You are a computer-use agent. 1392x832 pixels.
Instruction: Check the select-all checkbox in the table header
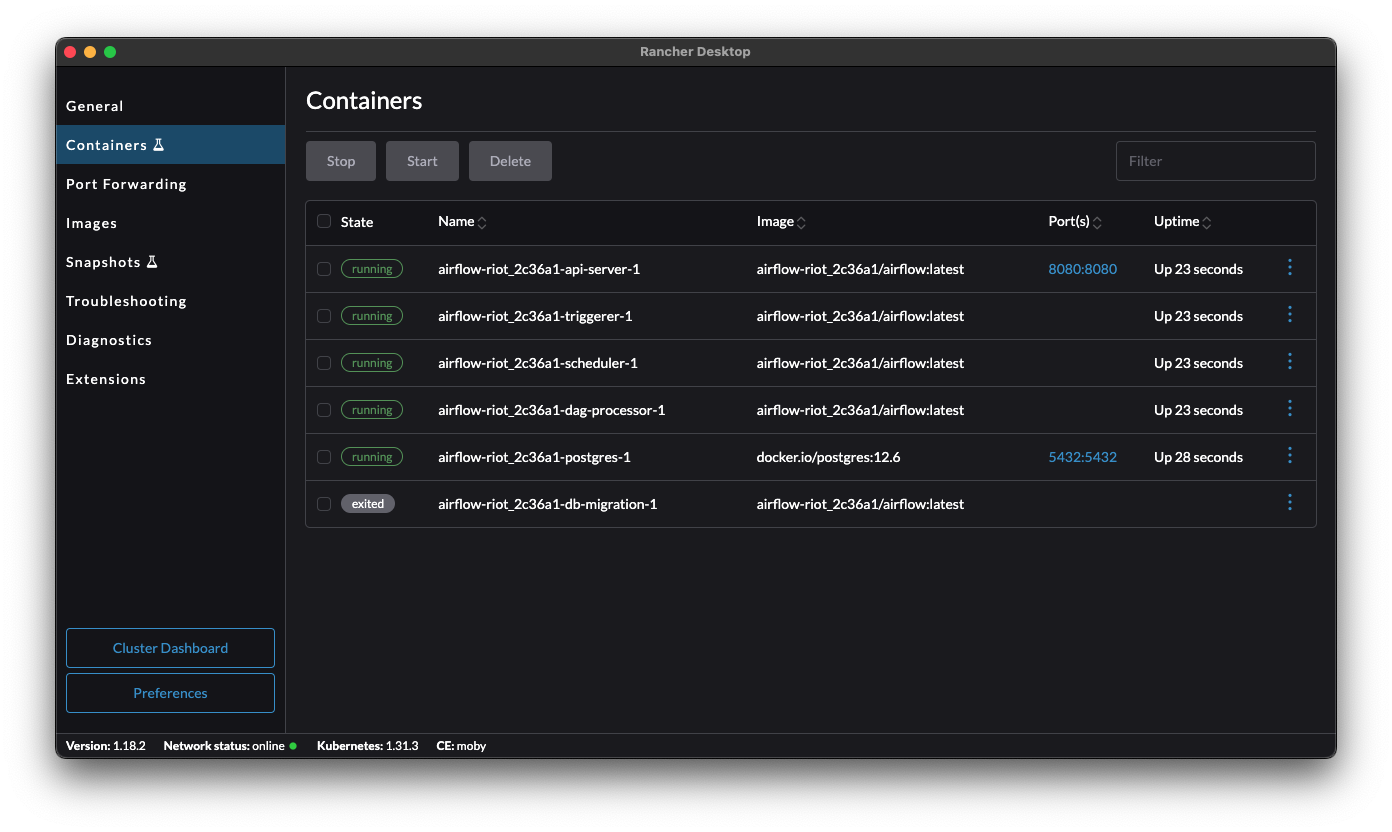click(323, 220)
